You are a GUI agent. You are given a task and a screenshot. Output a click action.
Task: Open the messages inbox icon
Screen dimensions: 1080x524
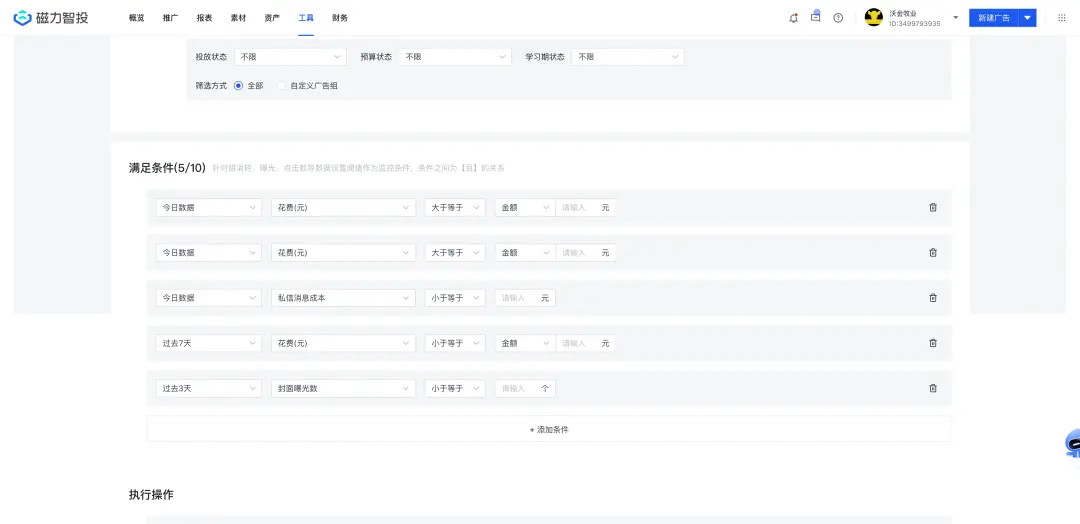point(815,17)
